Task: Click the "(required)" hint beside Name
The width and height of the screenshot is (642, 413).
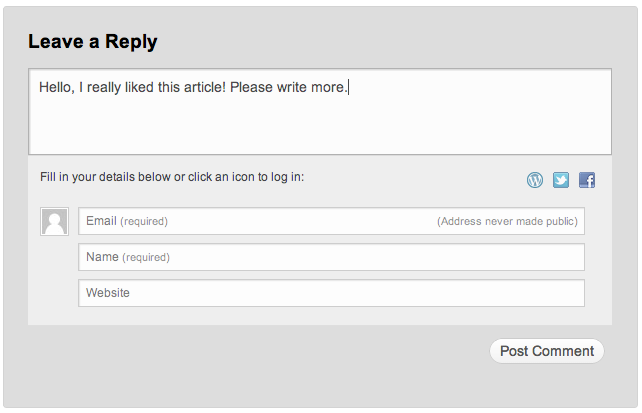Action: tap(146, 257)
